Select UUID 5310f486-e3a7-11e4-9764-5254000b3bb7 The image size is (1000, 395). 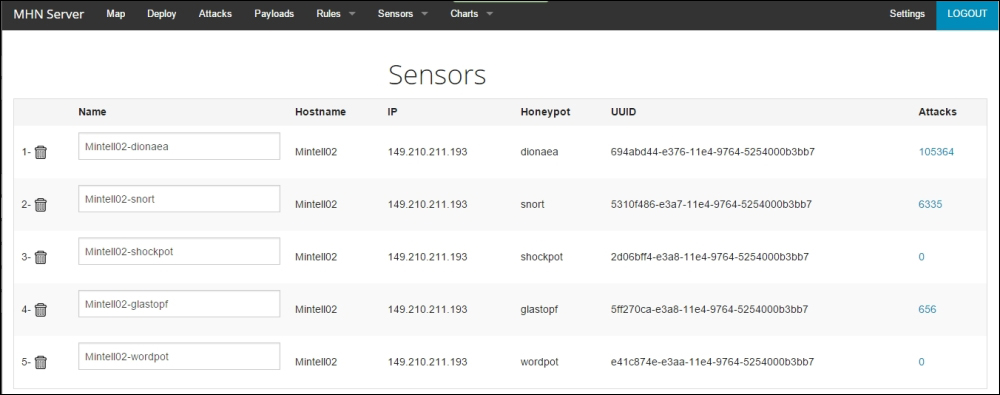[711, 204]
